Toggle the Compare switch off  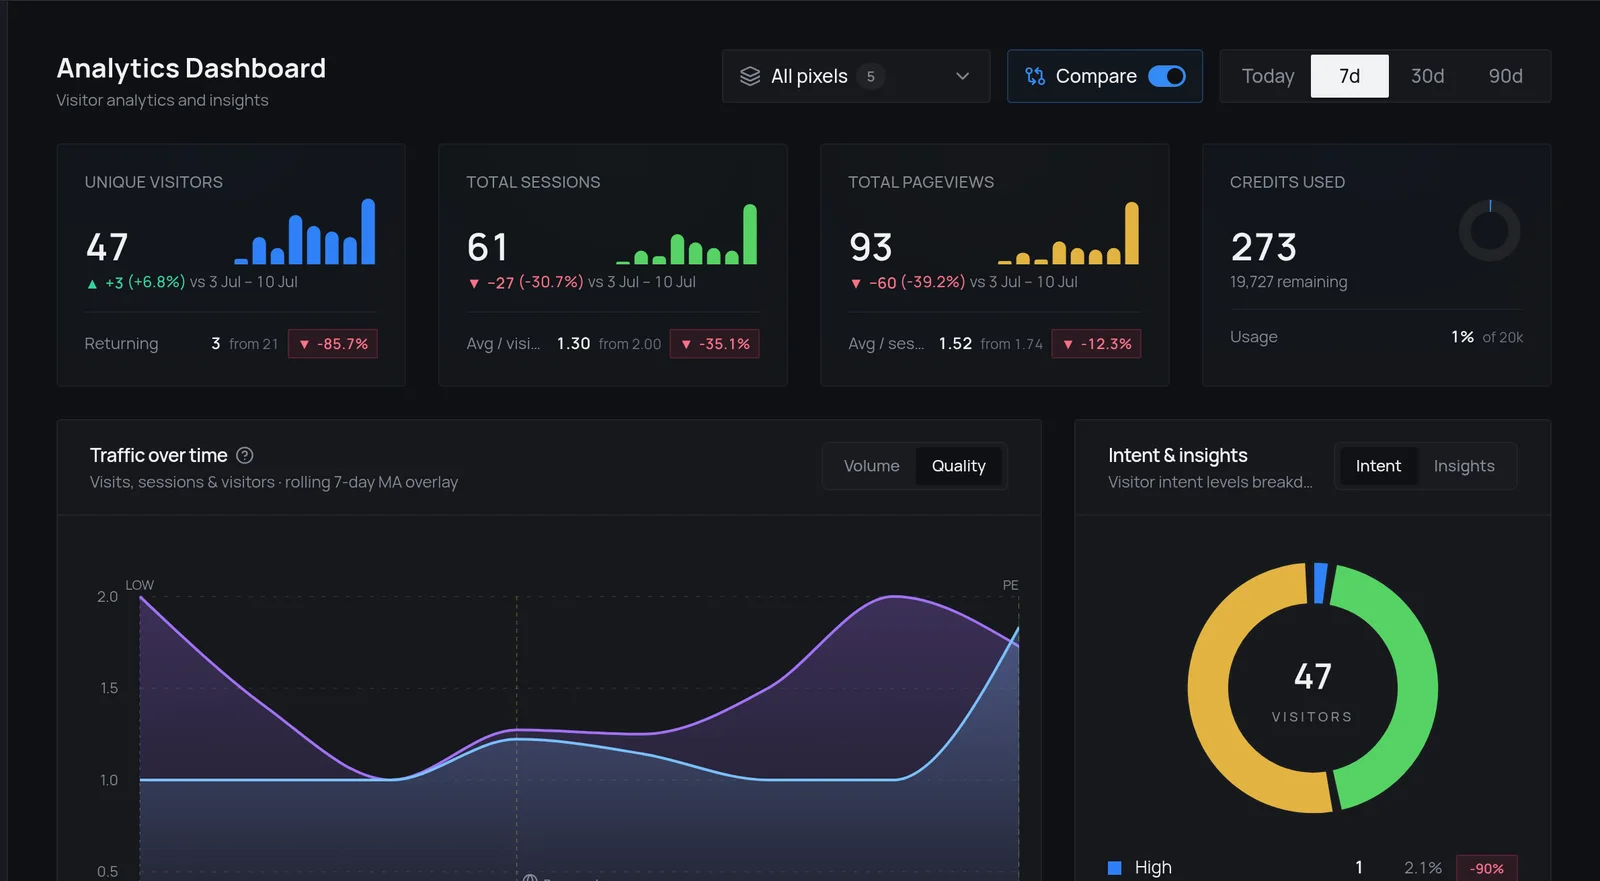point(1166,76)
